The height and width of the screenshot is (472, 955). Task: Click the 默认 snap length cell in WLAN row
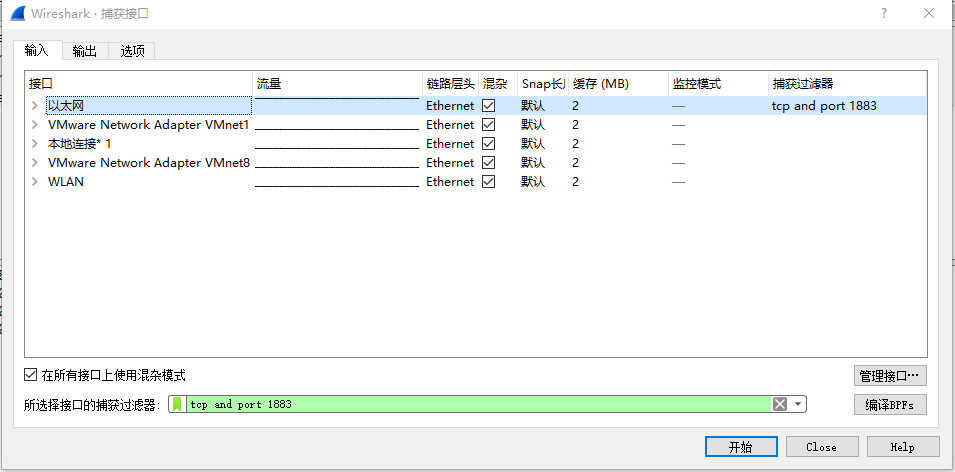(x=533, y=181)
